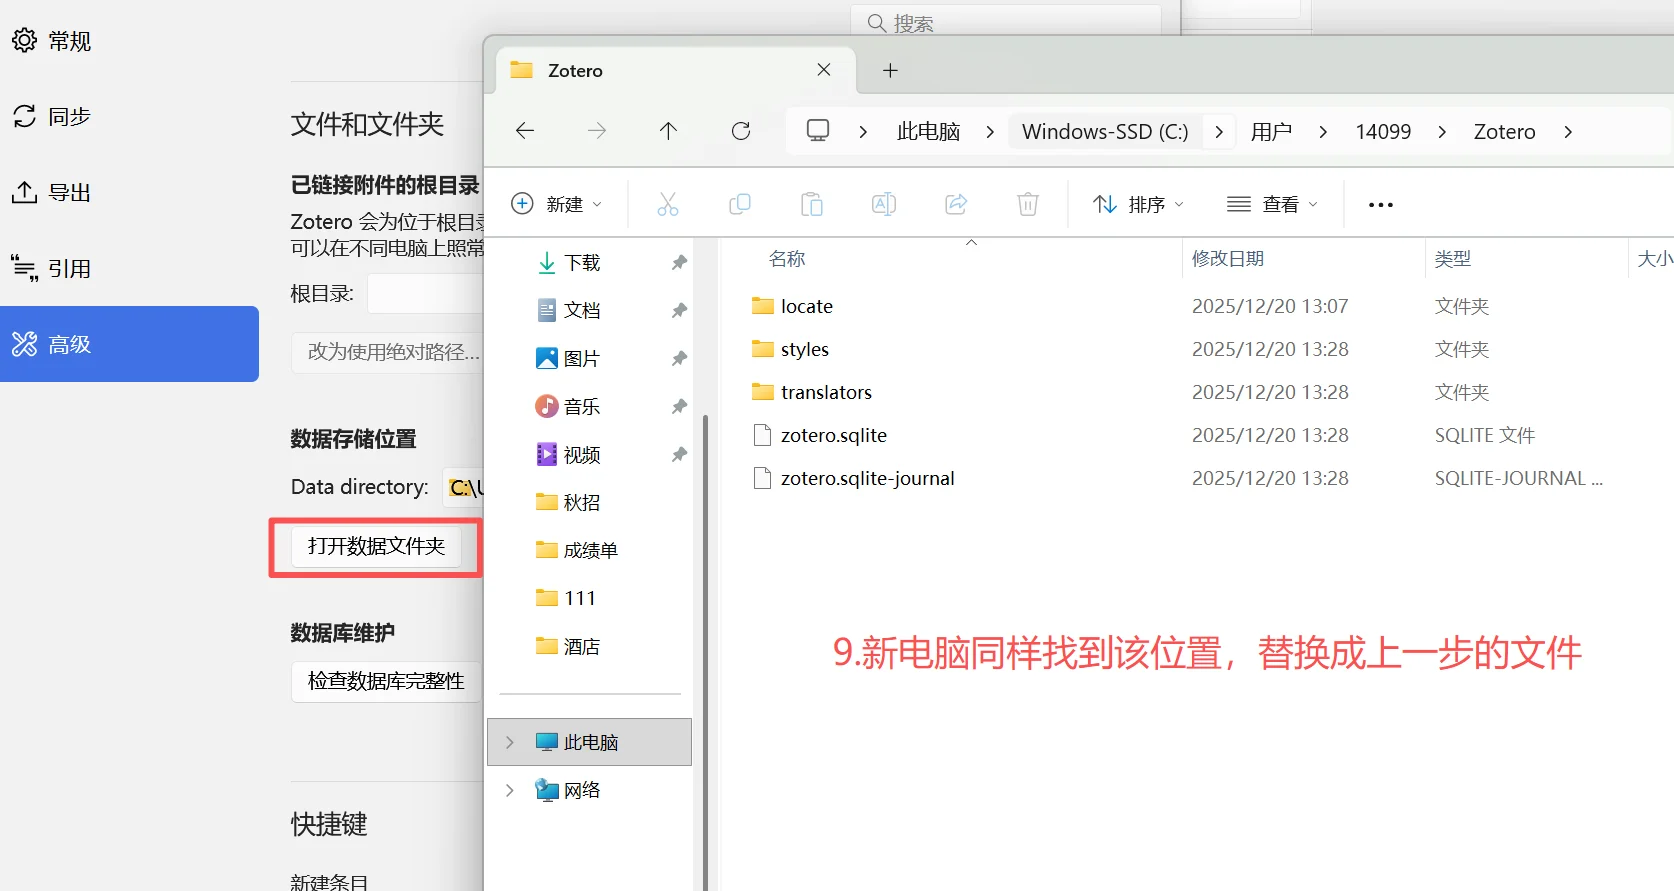
Task: Click the Rename icon in toolbar
Action: point(884,204)
